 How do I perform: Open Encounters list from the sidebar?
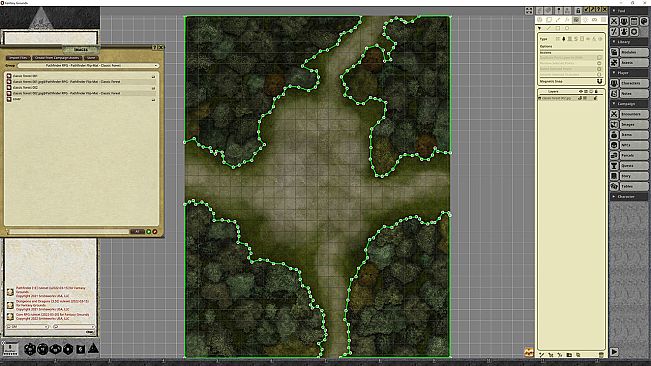(634, 114)
